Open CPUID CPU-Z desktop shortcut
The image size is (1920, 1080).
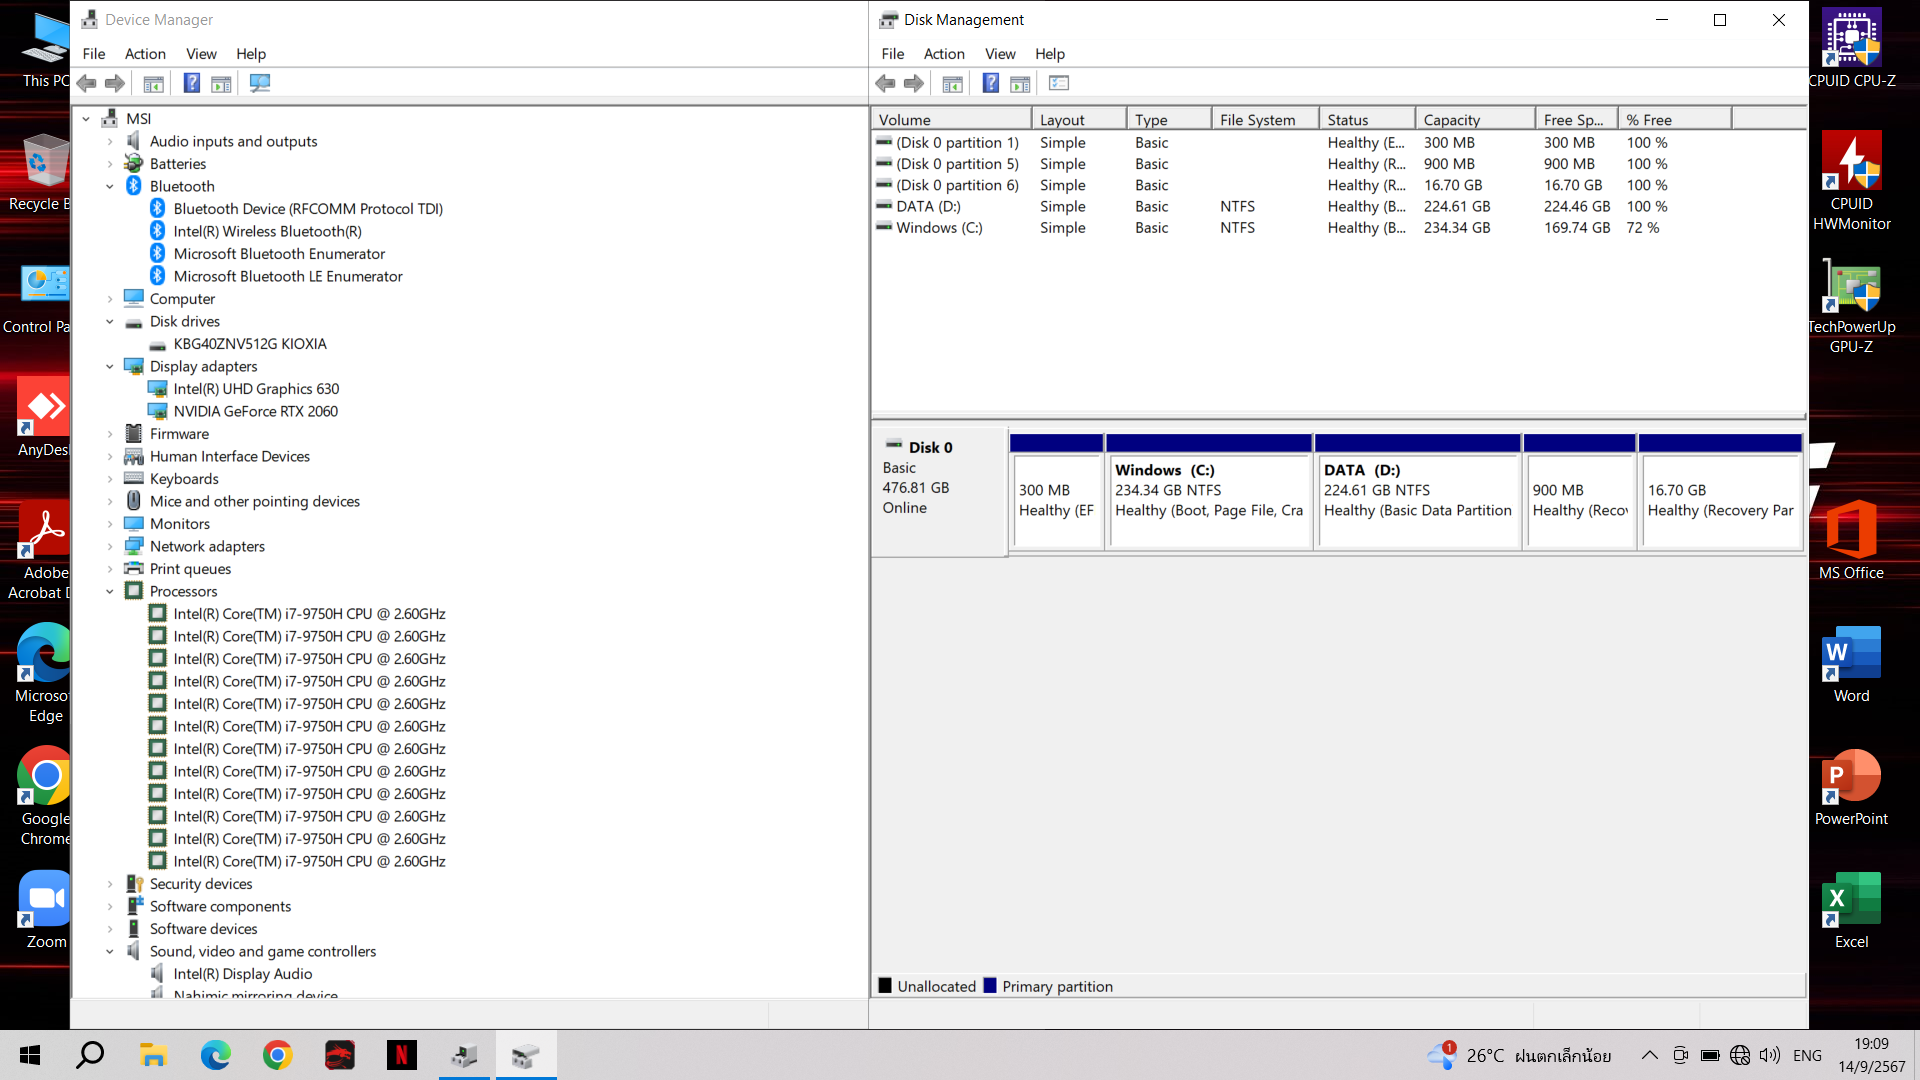click(x=1852, y=48)
